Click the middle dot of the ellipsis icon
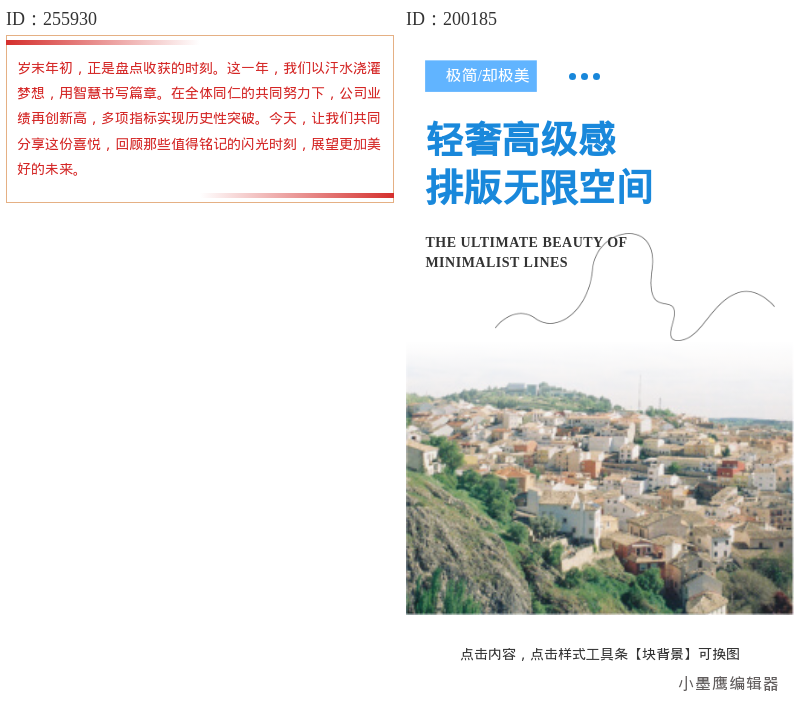The width and height of the screenshot is (800, 703). pyautogui.click(x=584, y=76)
